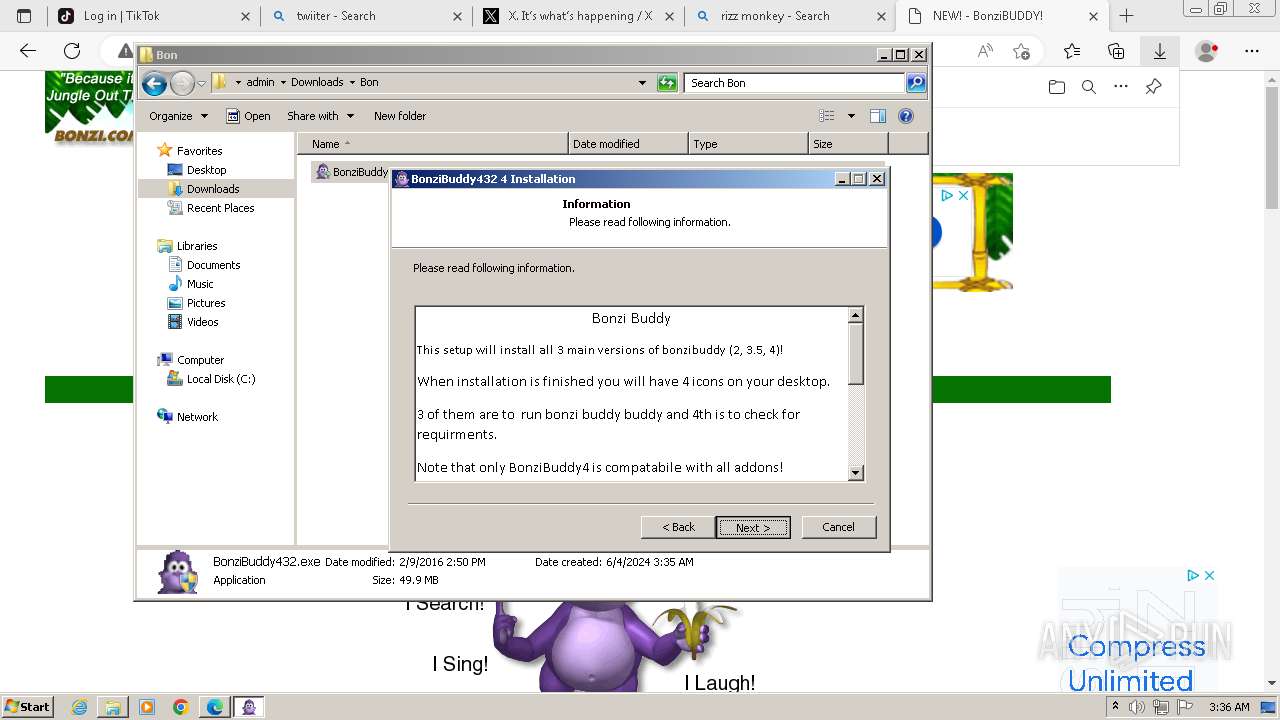Open the browser Downloads icon
The width and height of the screenshot is (1280, 720).
point(1160,51)
